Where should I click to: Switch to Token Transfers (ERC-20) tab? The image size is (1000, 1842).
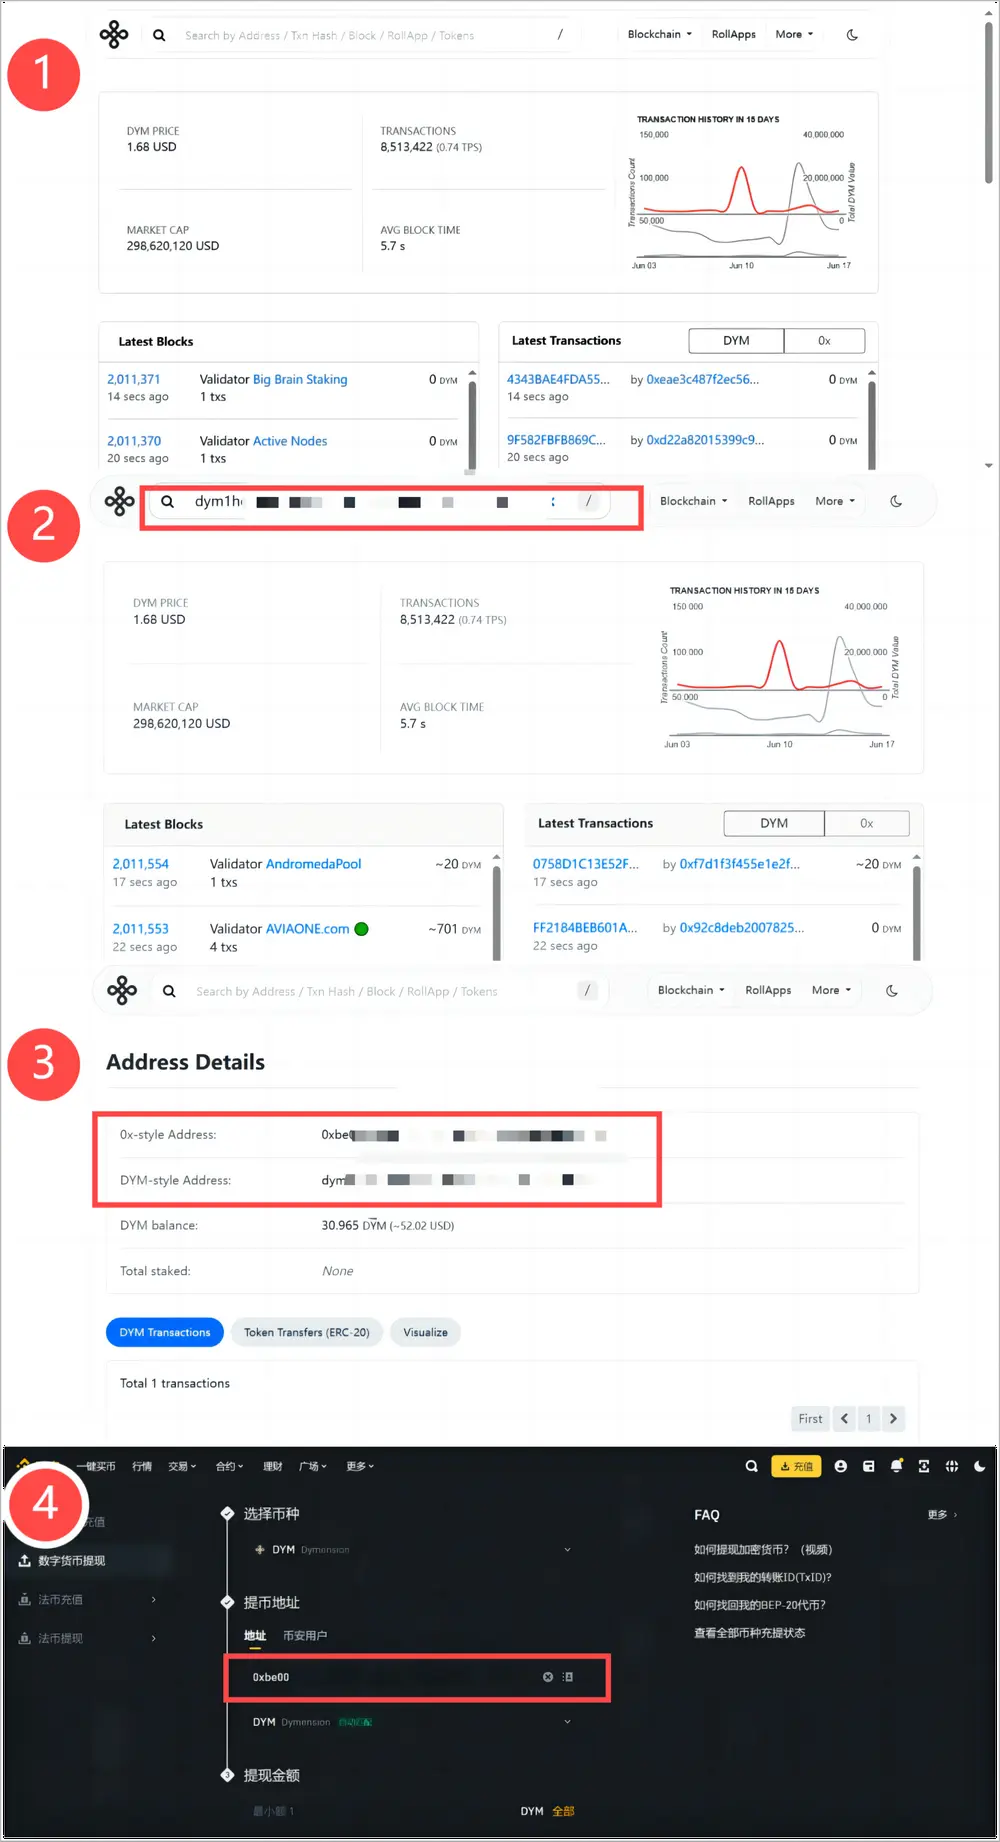coord(307,1332)
